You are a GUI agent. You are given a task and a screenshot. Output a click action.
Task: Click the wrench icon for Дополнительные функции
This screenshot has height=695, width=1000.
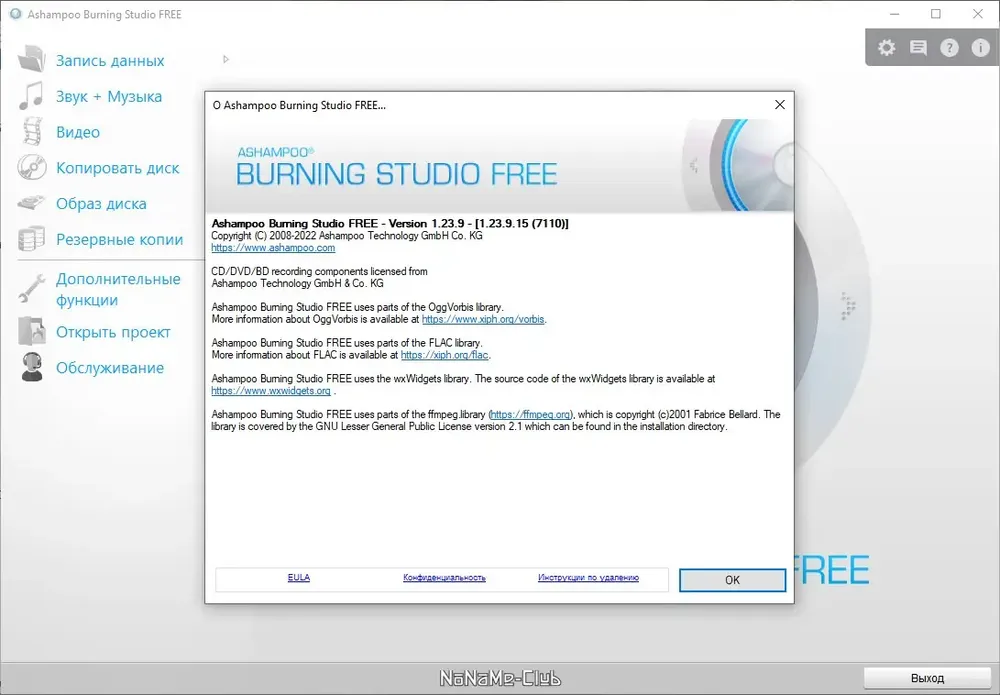click(31, 288)
